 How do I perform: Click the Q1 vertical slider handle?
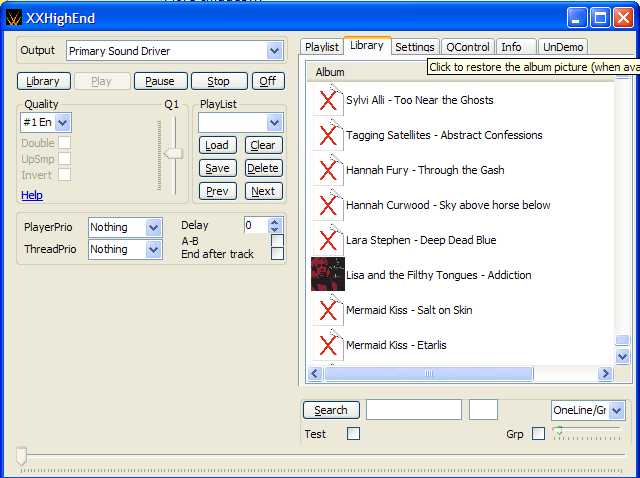(x=173, y=153)
